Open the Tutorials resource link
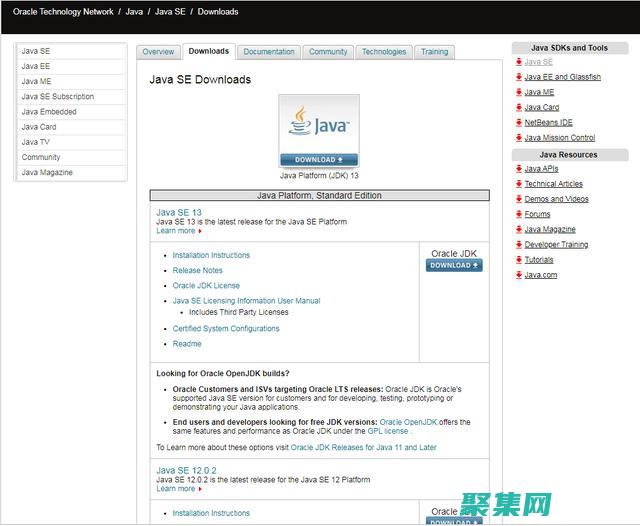 539,260
